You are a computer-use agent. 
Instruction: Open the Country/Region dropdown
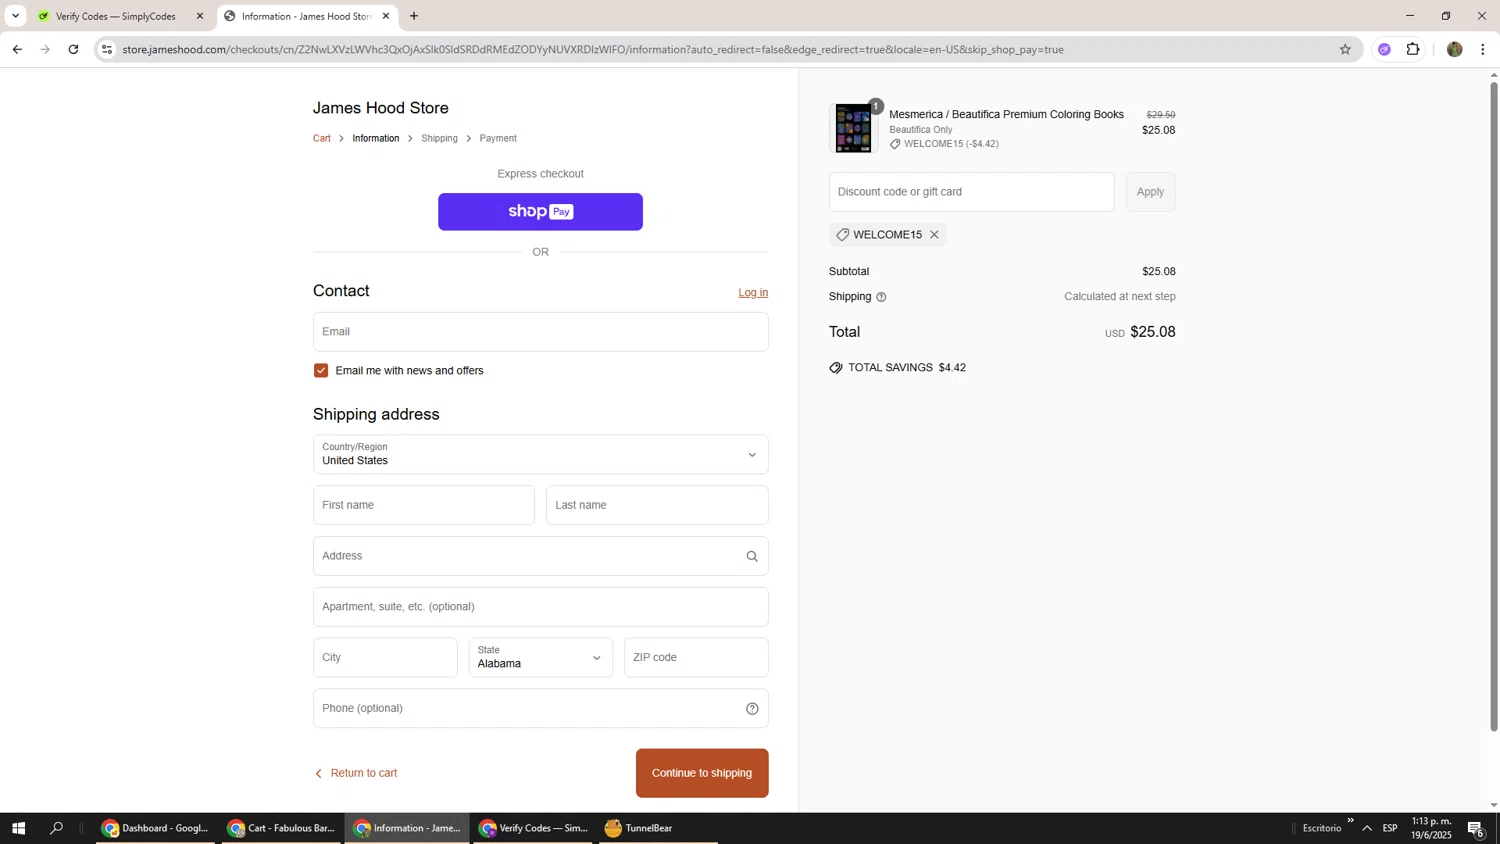540,455
